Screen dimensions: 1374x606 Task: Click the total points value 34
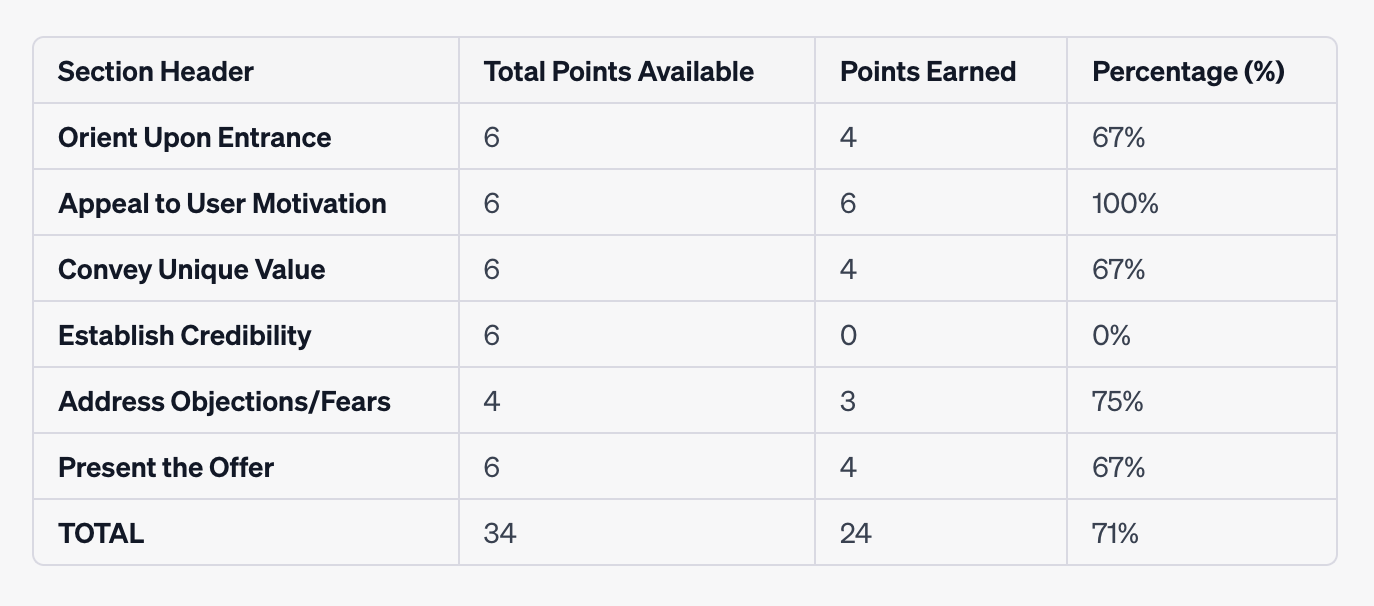click(500, 533)
